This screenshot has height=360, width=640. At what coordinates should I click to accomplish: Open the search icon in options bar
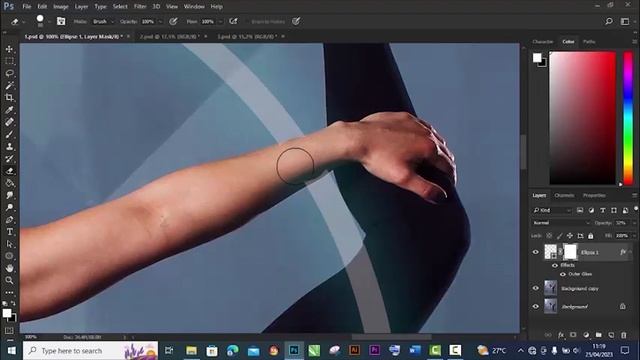609,21
